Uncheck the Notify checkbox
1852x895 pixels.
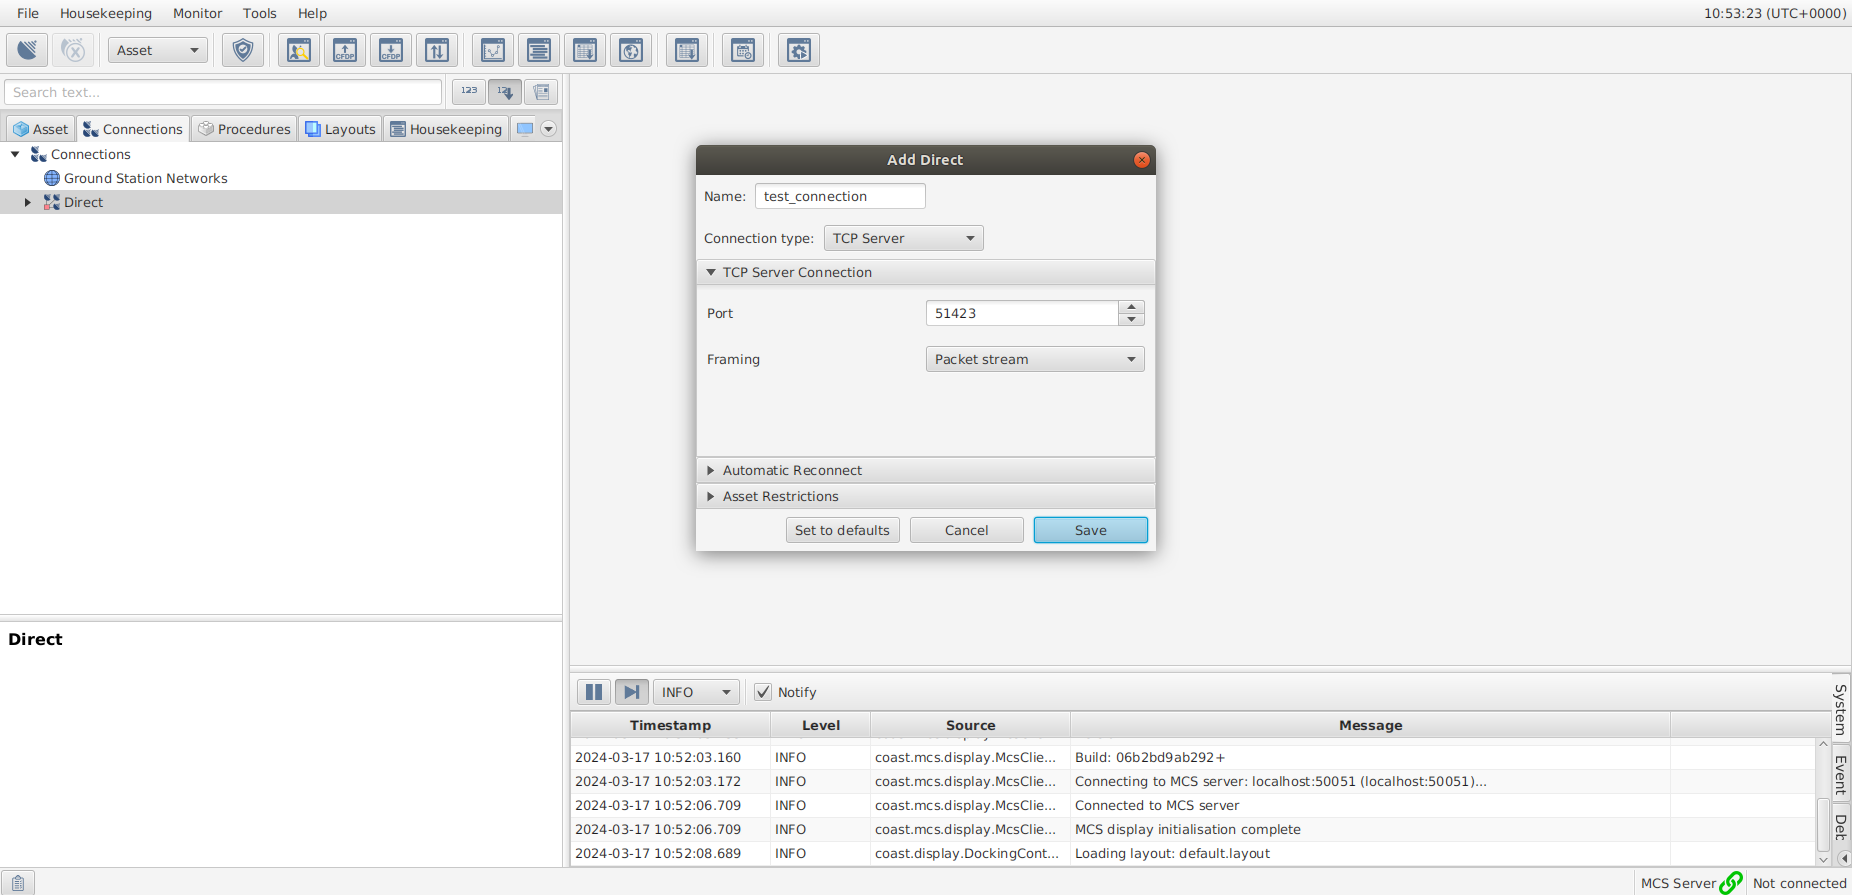click(x=763, y=692)
